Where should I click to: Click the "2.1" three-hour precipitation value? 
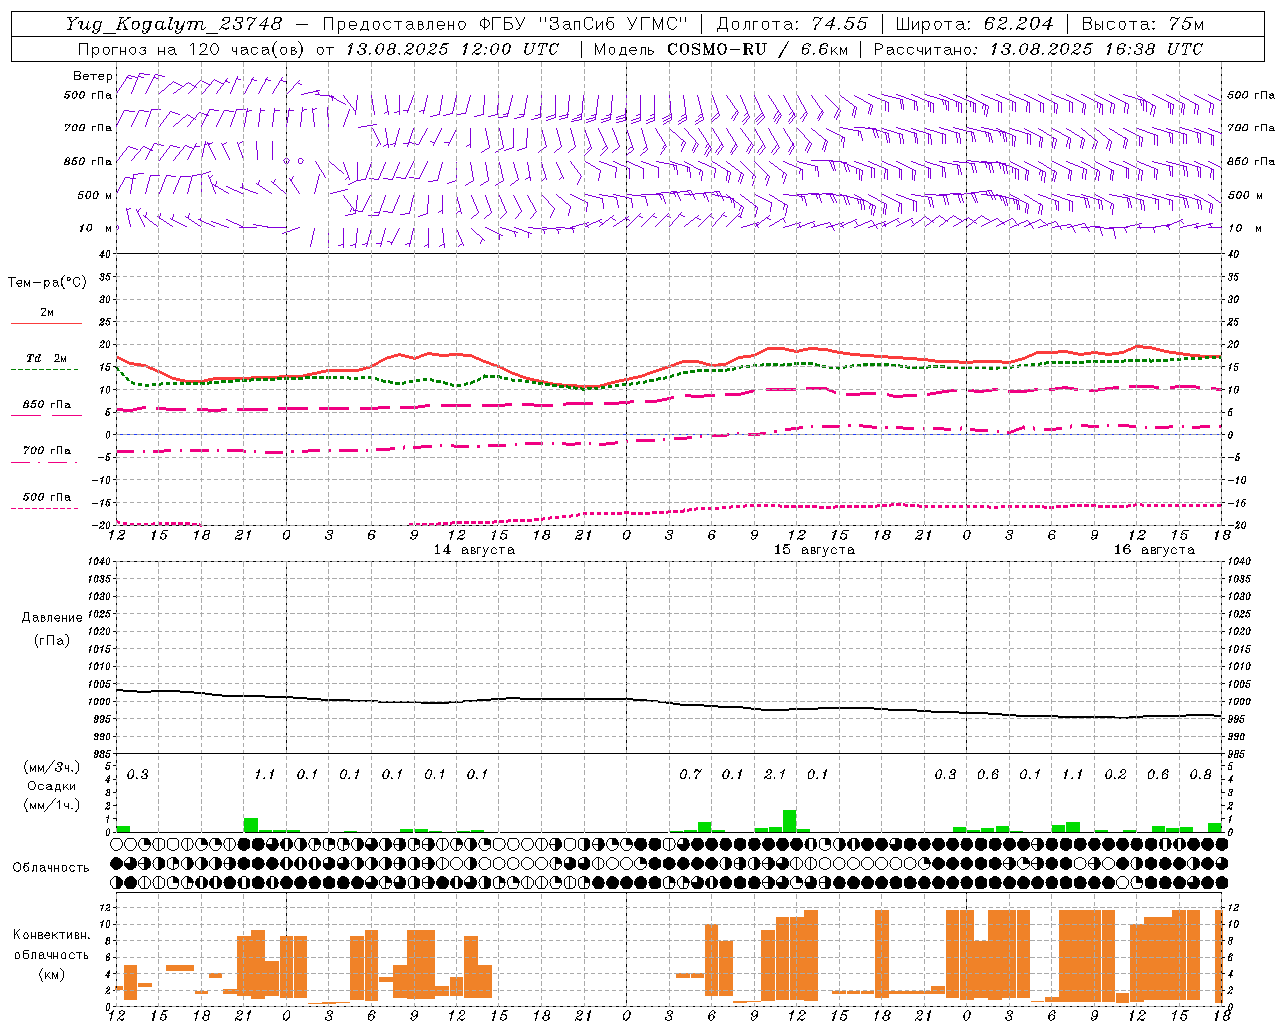pos(775,774)
